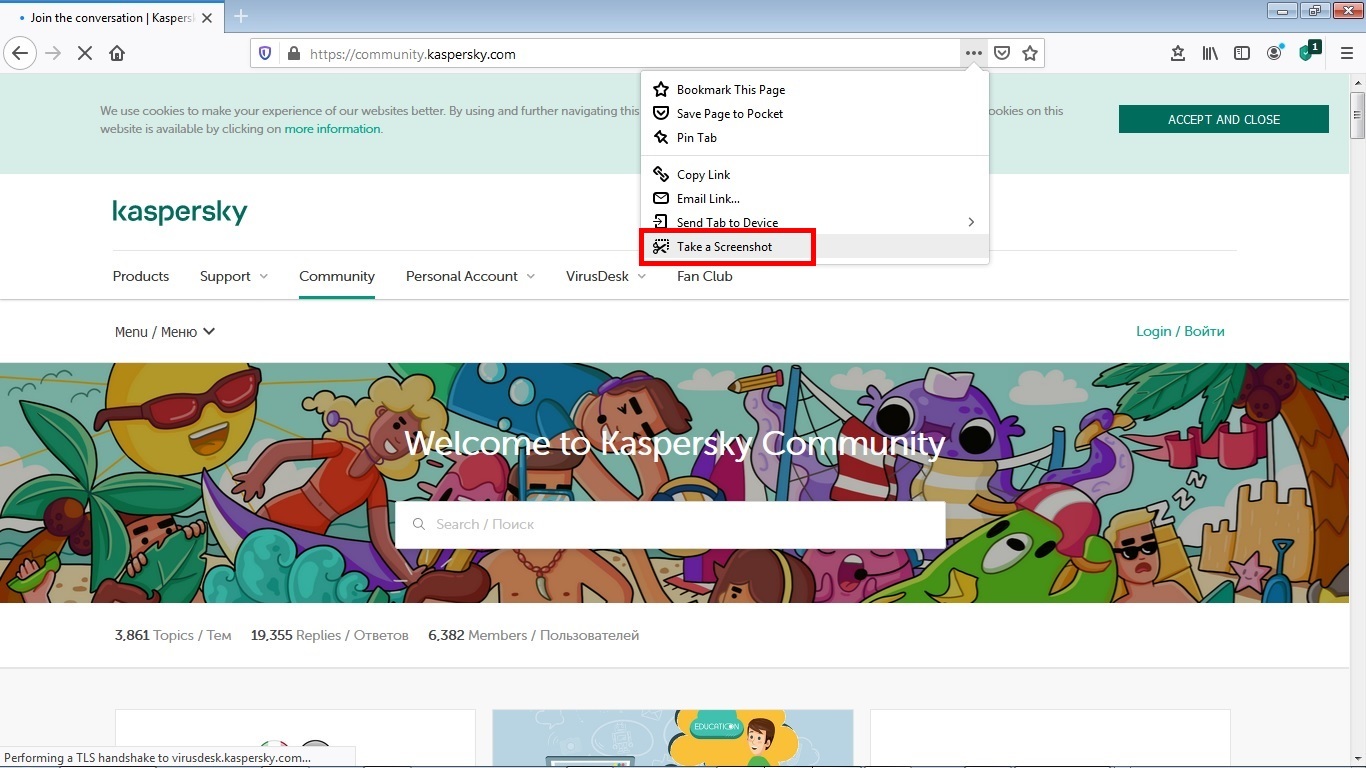Viewport: 1366px width, 768px height.
Task: Expand Send Tab to Device submenu
Action: pos(815,222)
